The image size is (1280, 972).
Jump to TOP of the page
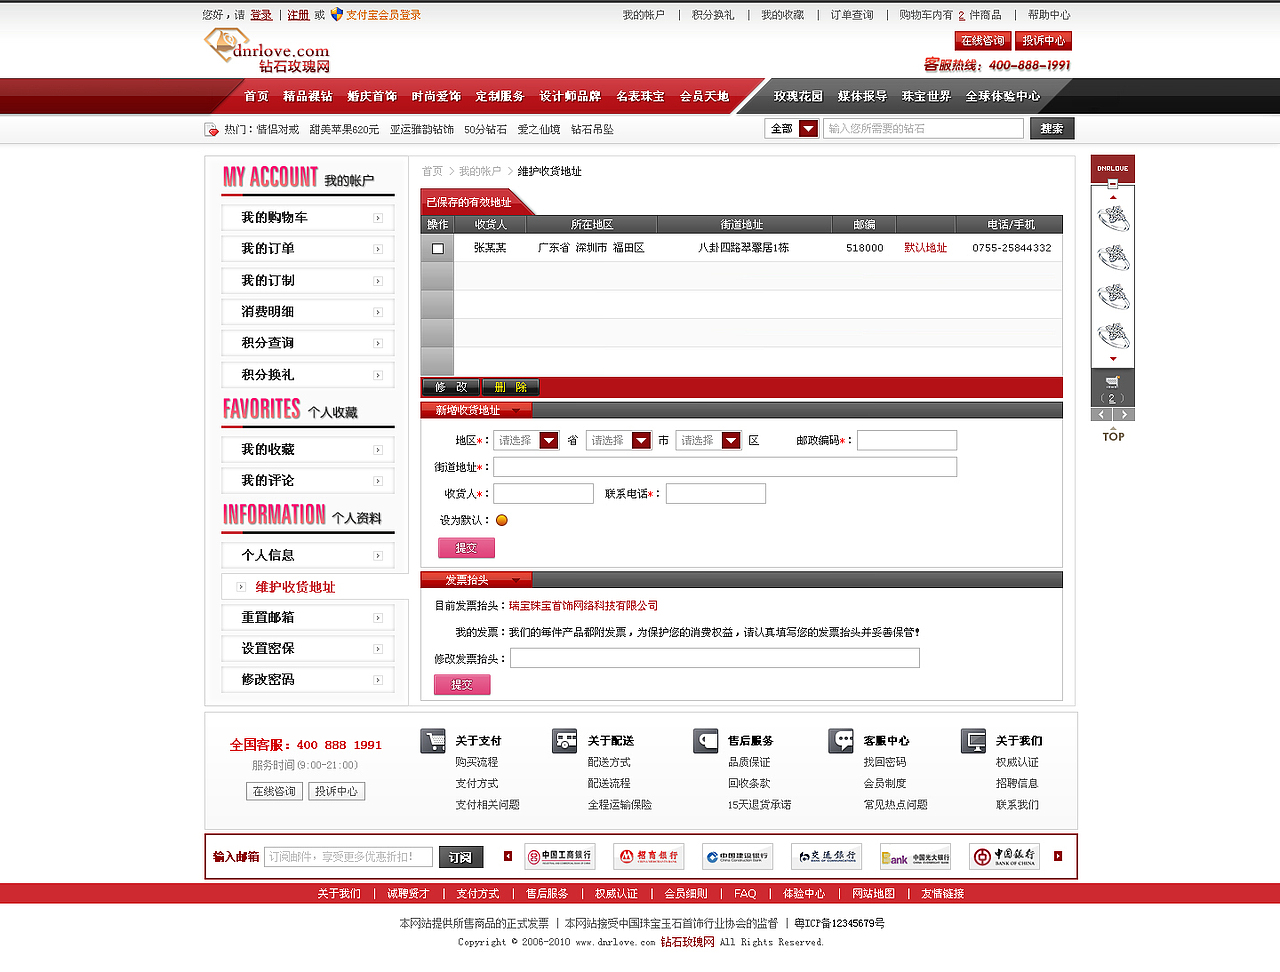[1113, 436]
